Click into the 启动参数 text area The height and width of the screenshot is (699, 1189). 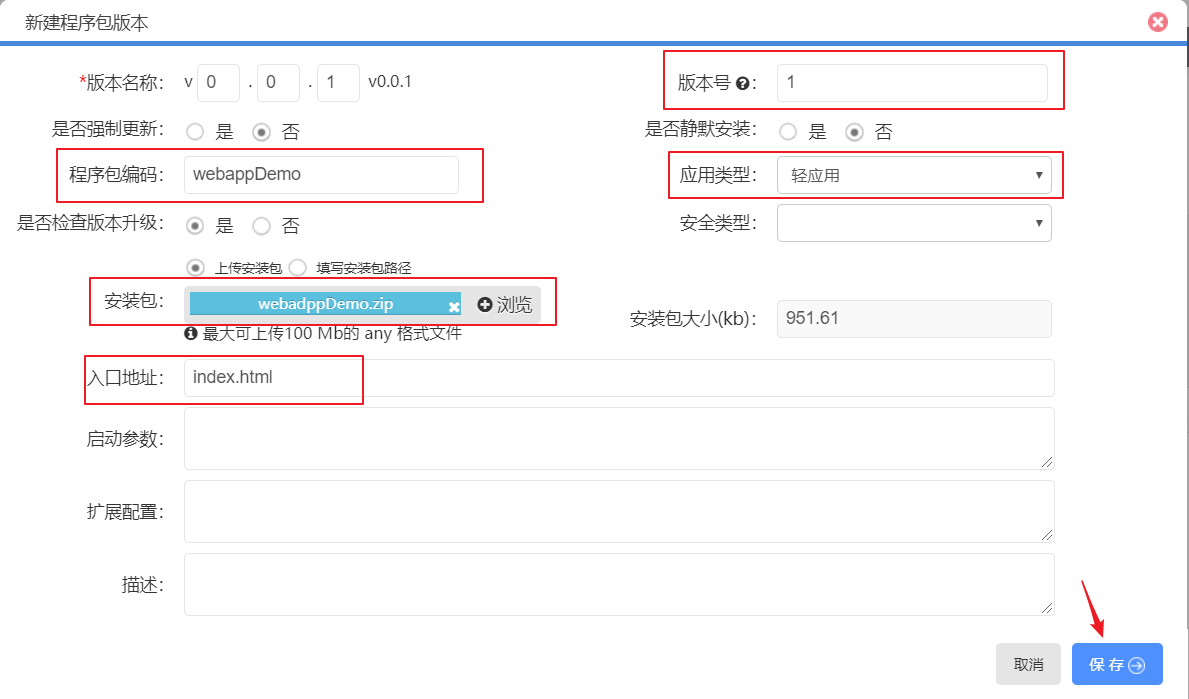coord(618,438)
